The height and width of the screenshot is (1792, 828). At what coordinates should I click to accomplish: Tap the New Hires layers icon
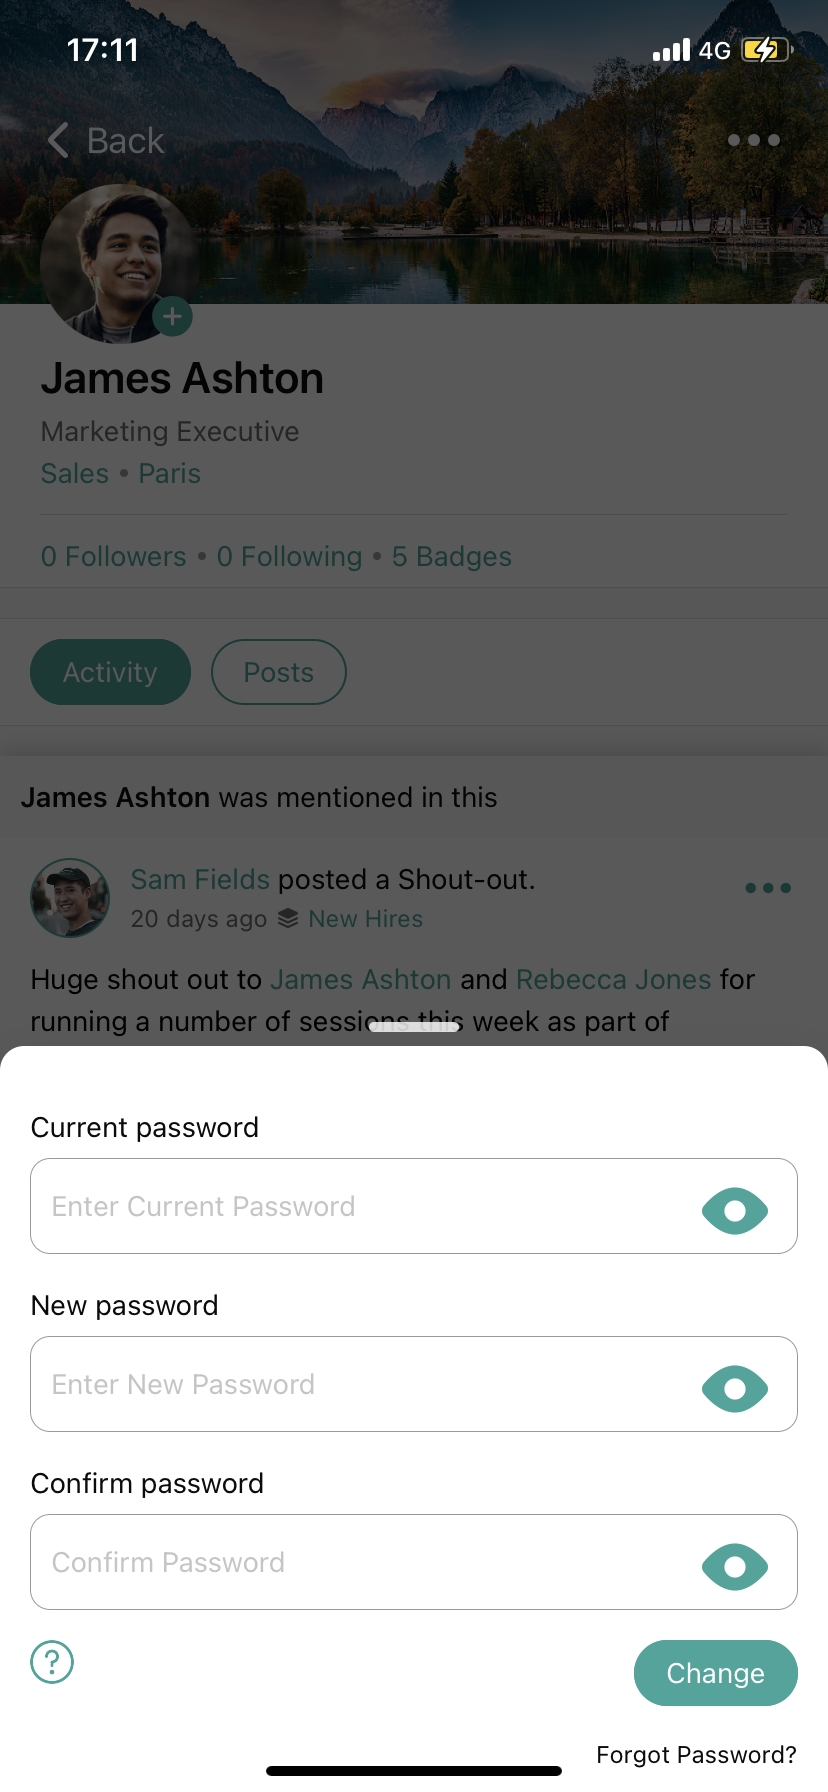tap(288, 918)
